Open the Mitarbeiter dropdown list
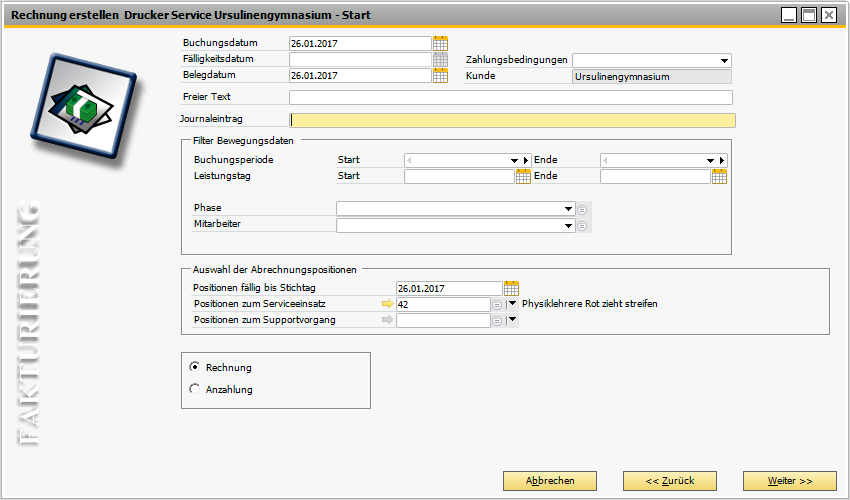 point(568,225)
